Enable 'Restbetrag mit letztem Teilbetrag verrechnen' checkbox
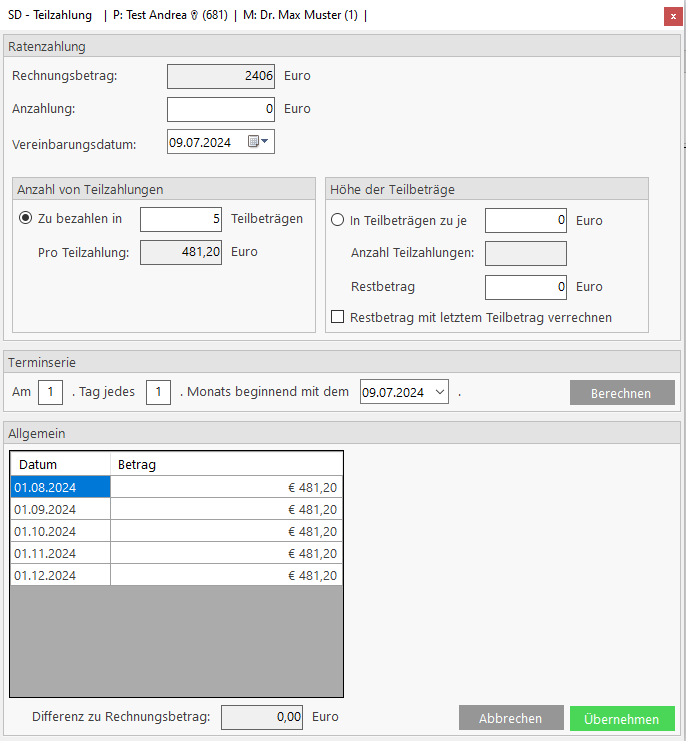The image size is (686, 741). tap(338, 317)
